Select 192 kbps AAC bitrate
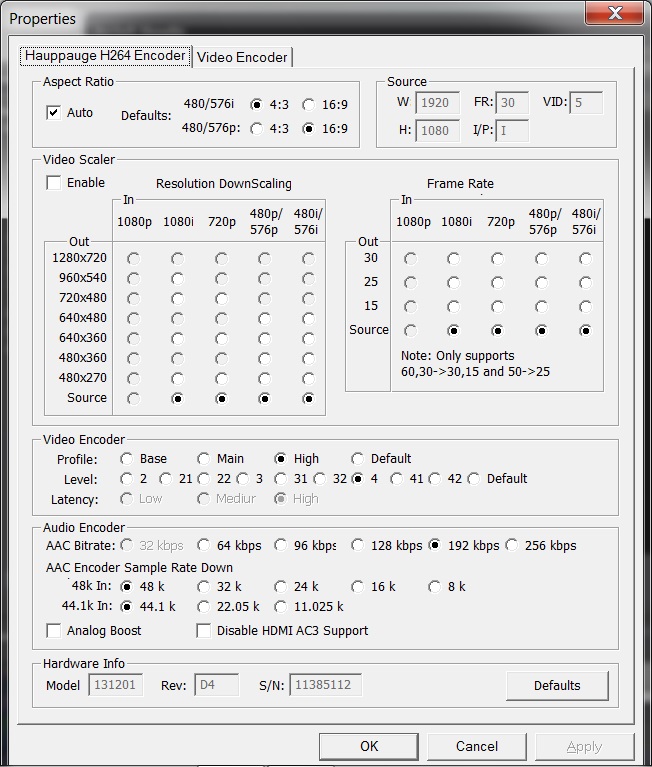The image size is (652, 767). click(x=435, y=545)
